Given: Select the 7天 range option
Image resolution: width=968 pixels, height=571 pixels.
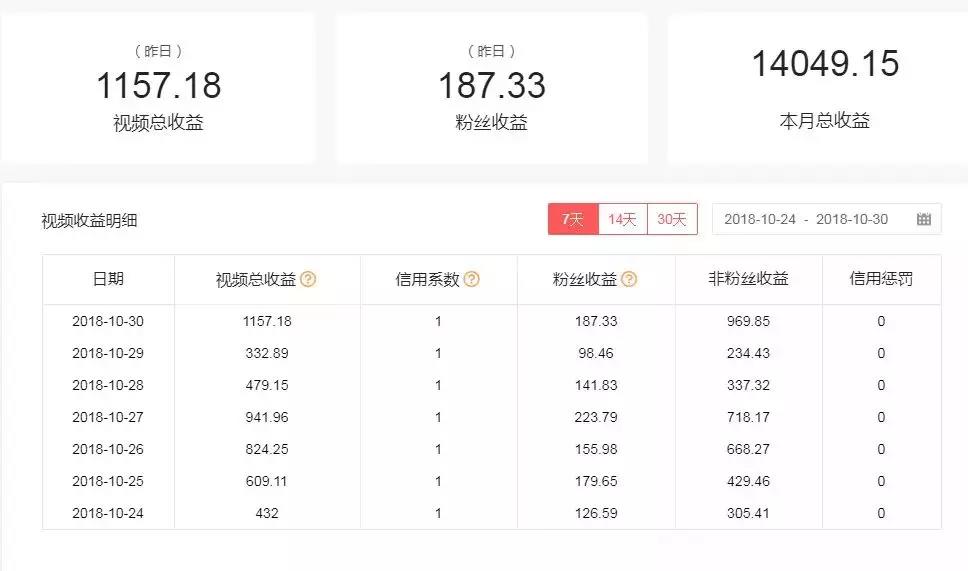Looking at the screenshot, I should (573, 220).
